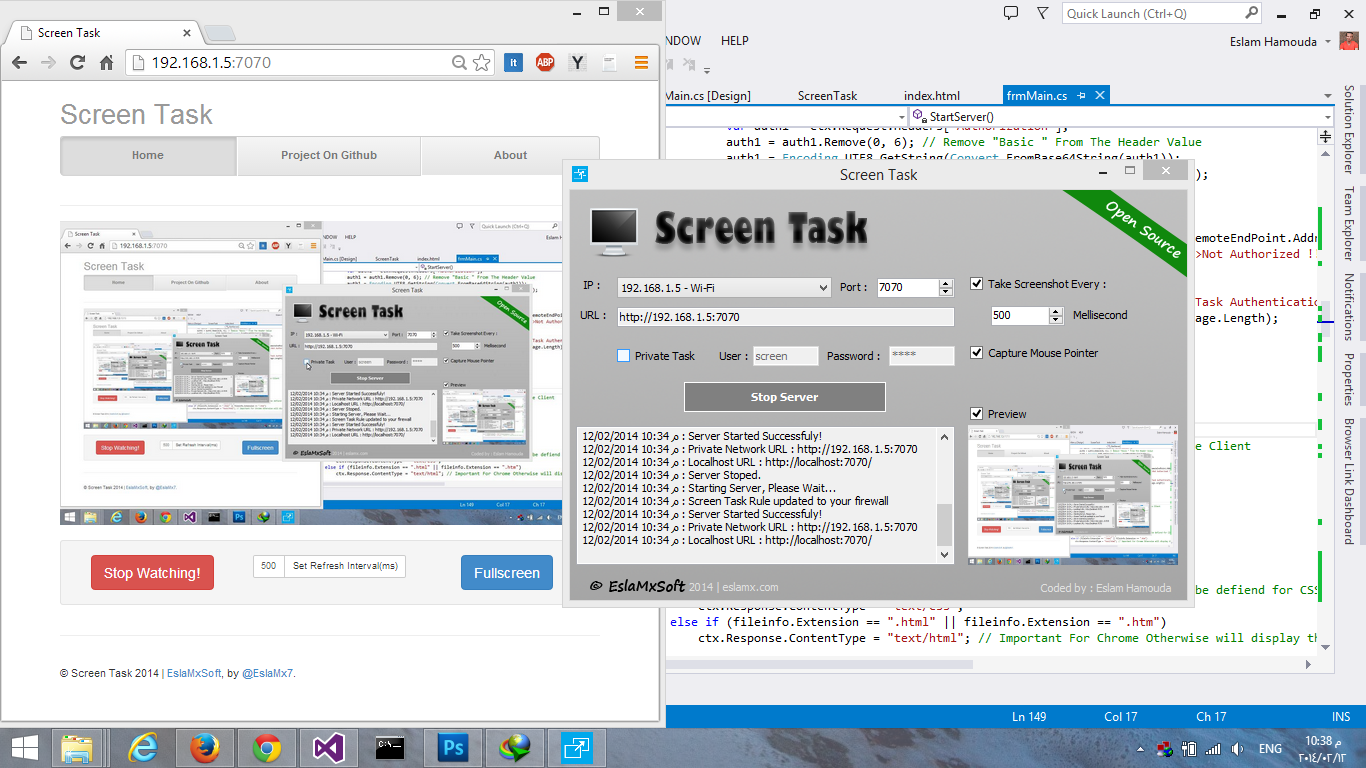Click the bookmark star in the address bar
This screenshot has width=1366, height=768.
tap(481, 62)
